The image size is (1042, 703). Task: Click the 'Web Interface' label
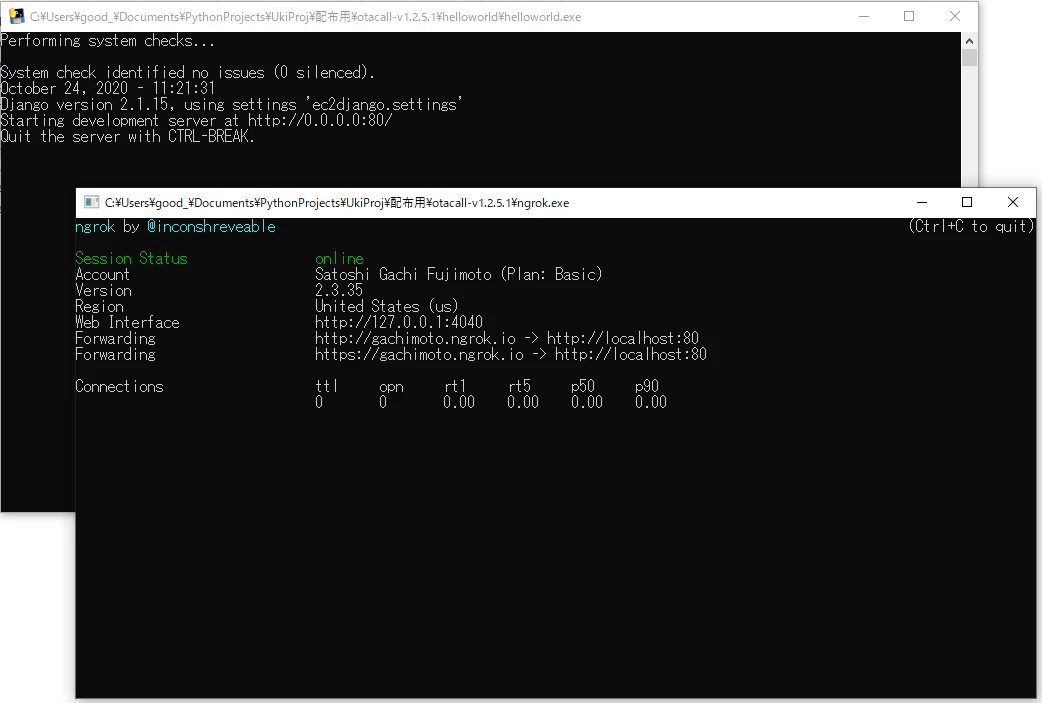click(128, 322)
